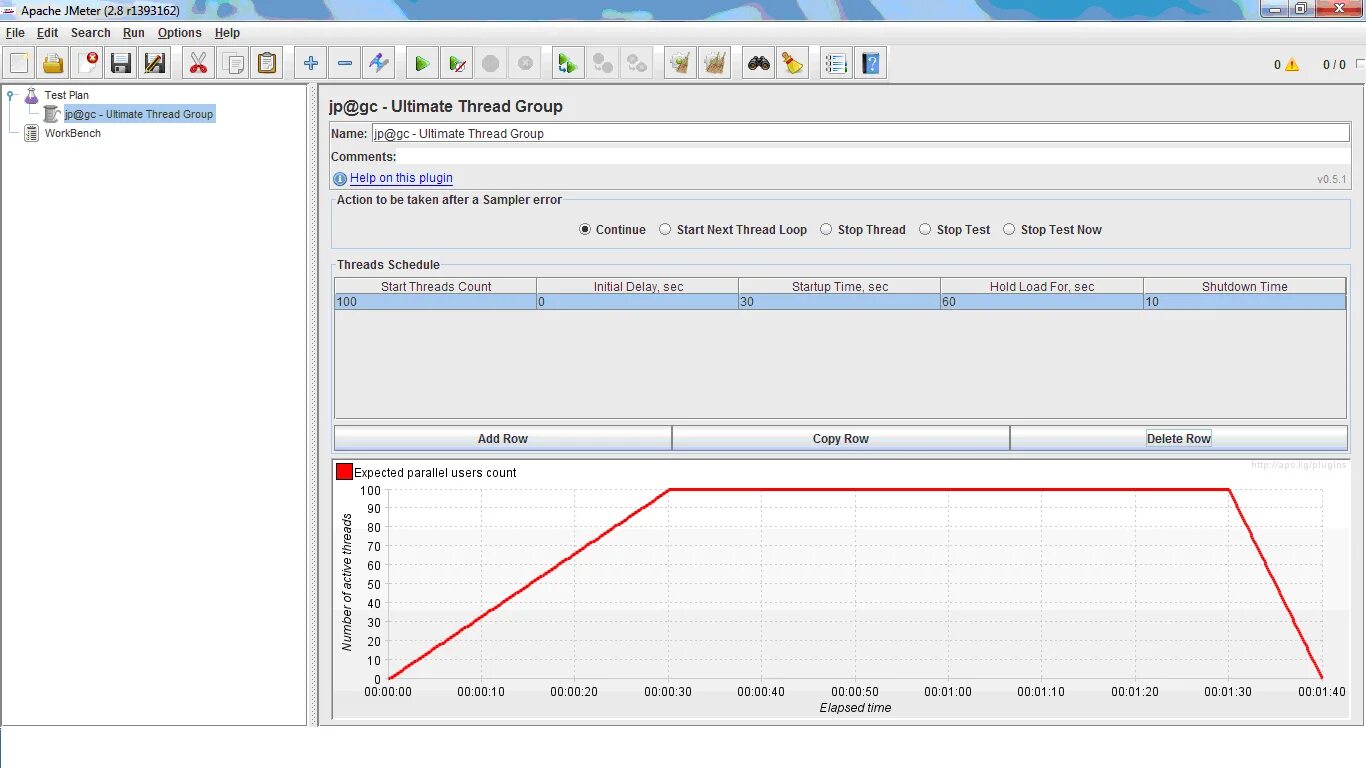Click Start no pauses icon
The width and height of the screenshot is (1366, 768).
[457, 64]
